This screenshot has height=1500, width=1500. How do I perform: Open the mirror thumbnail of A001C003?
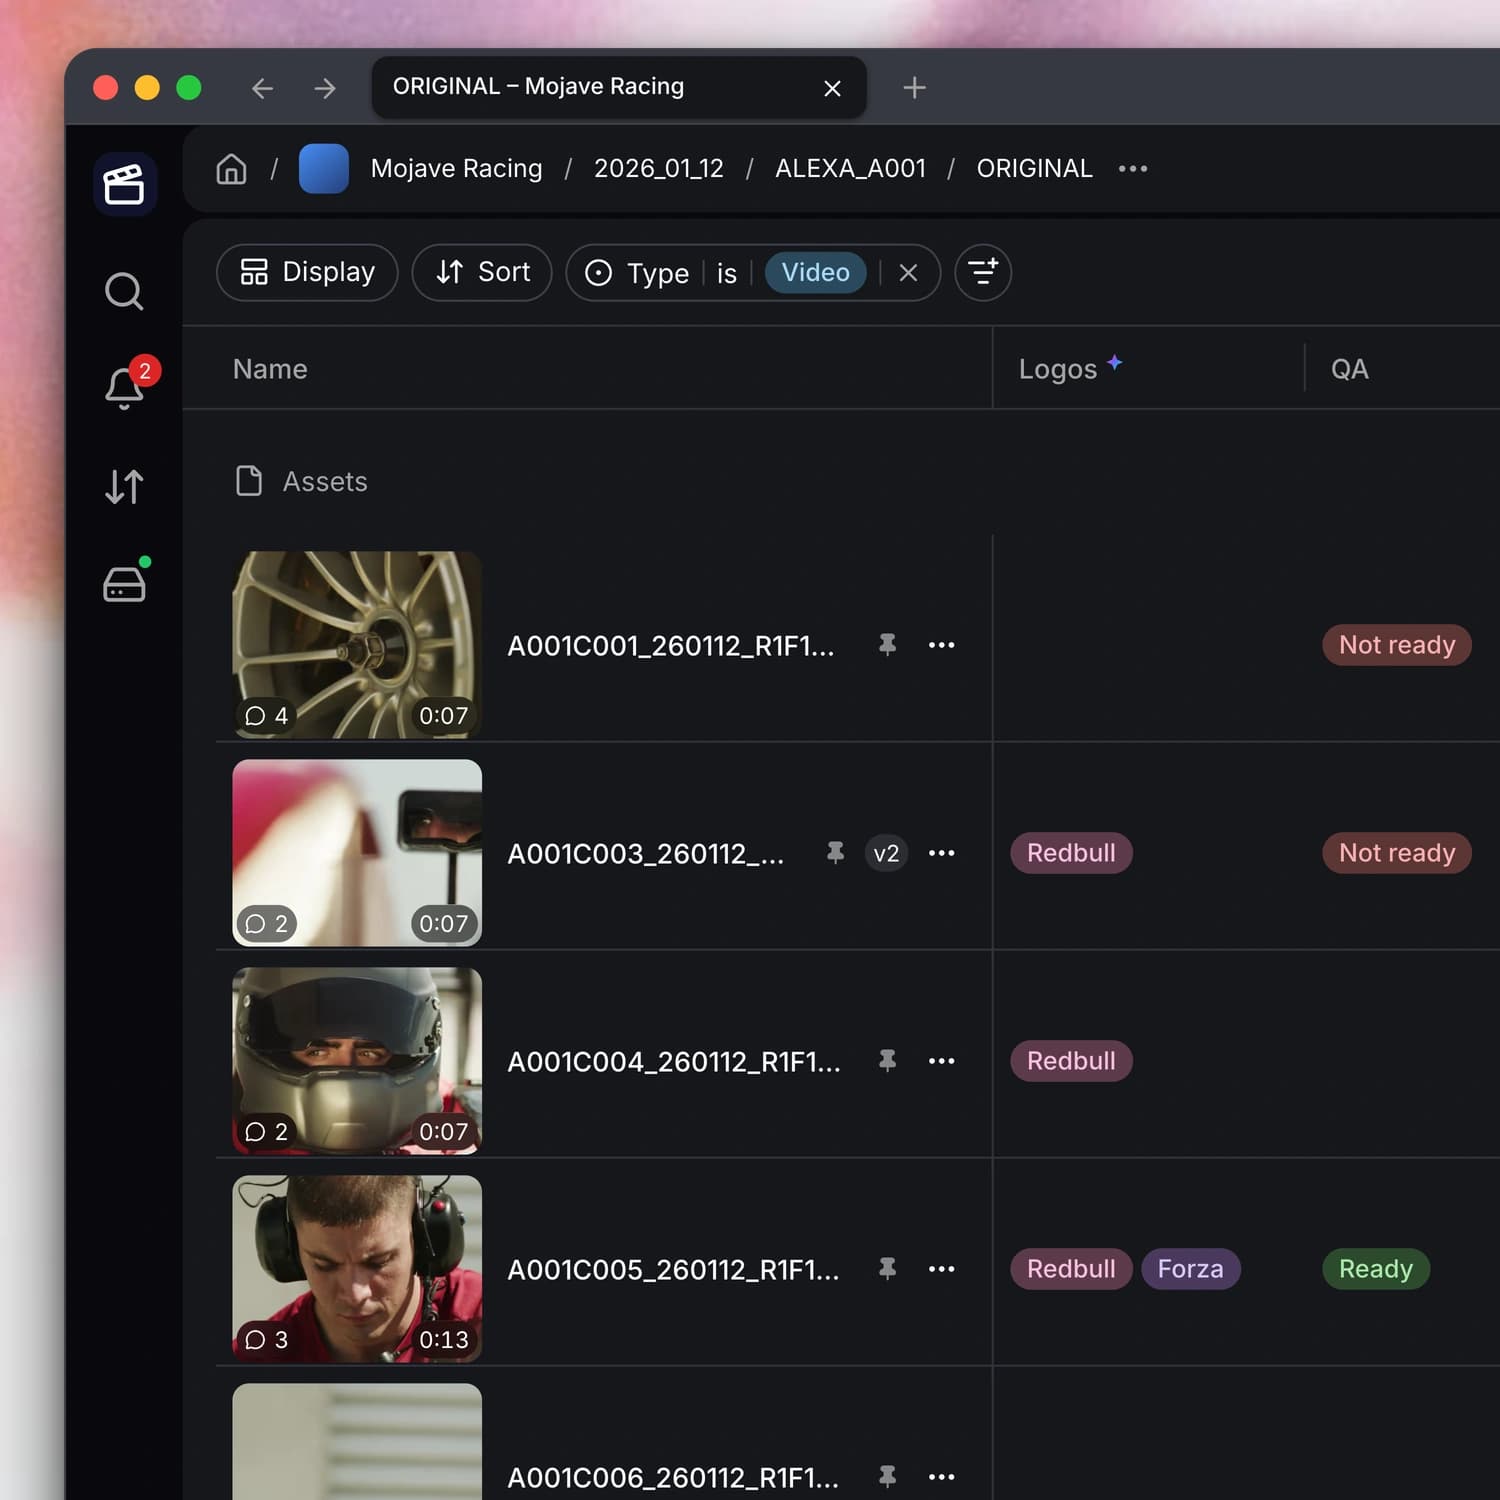point(357,853)
